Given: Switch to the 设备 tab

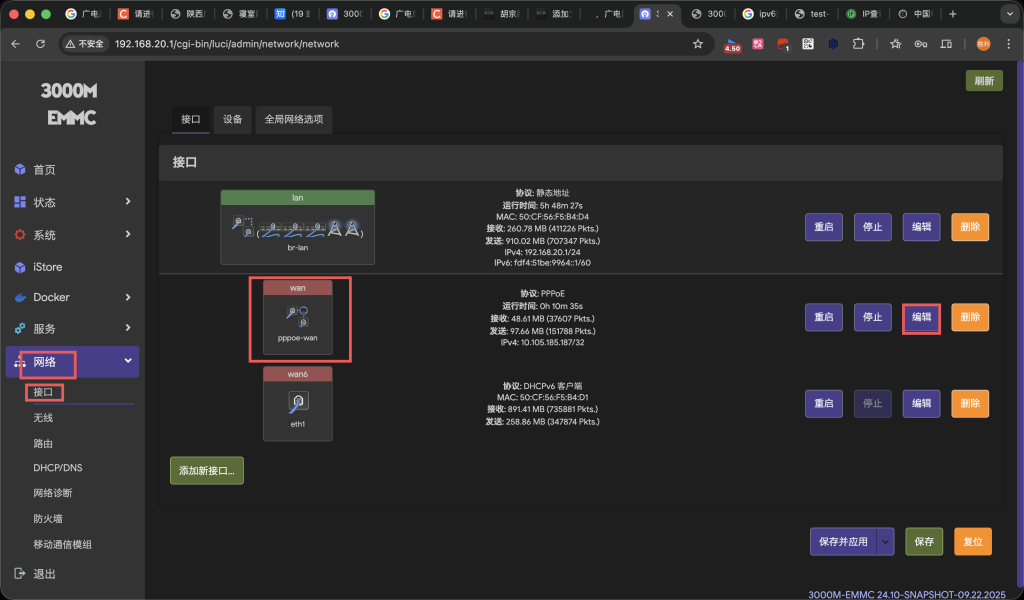Looking at the screenshot, I should 231,119.
